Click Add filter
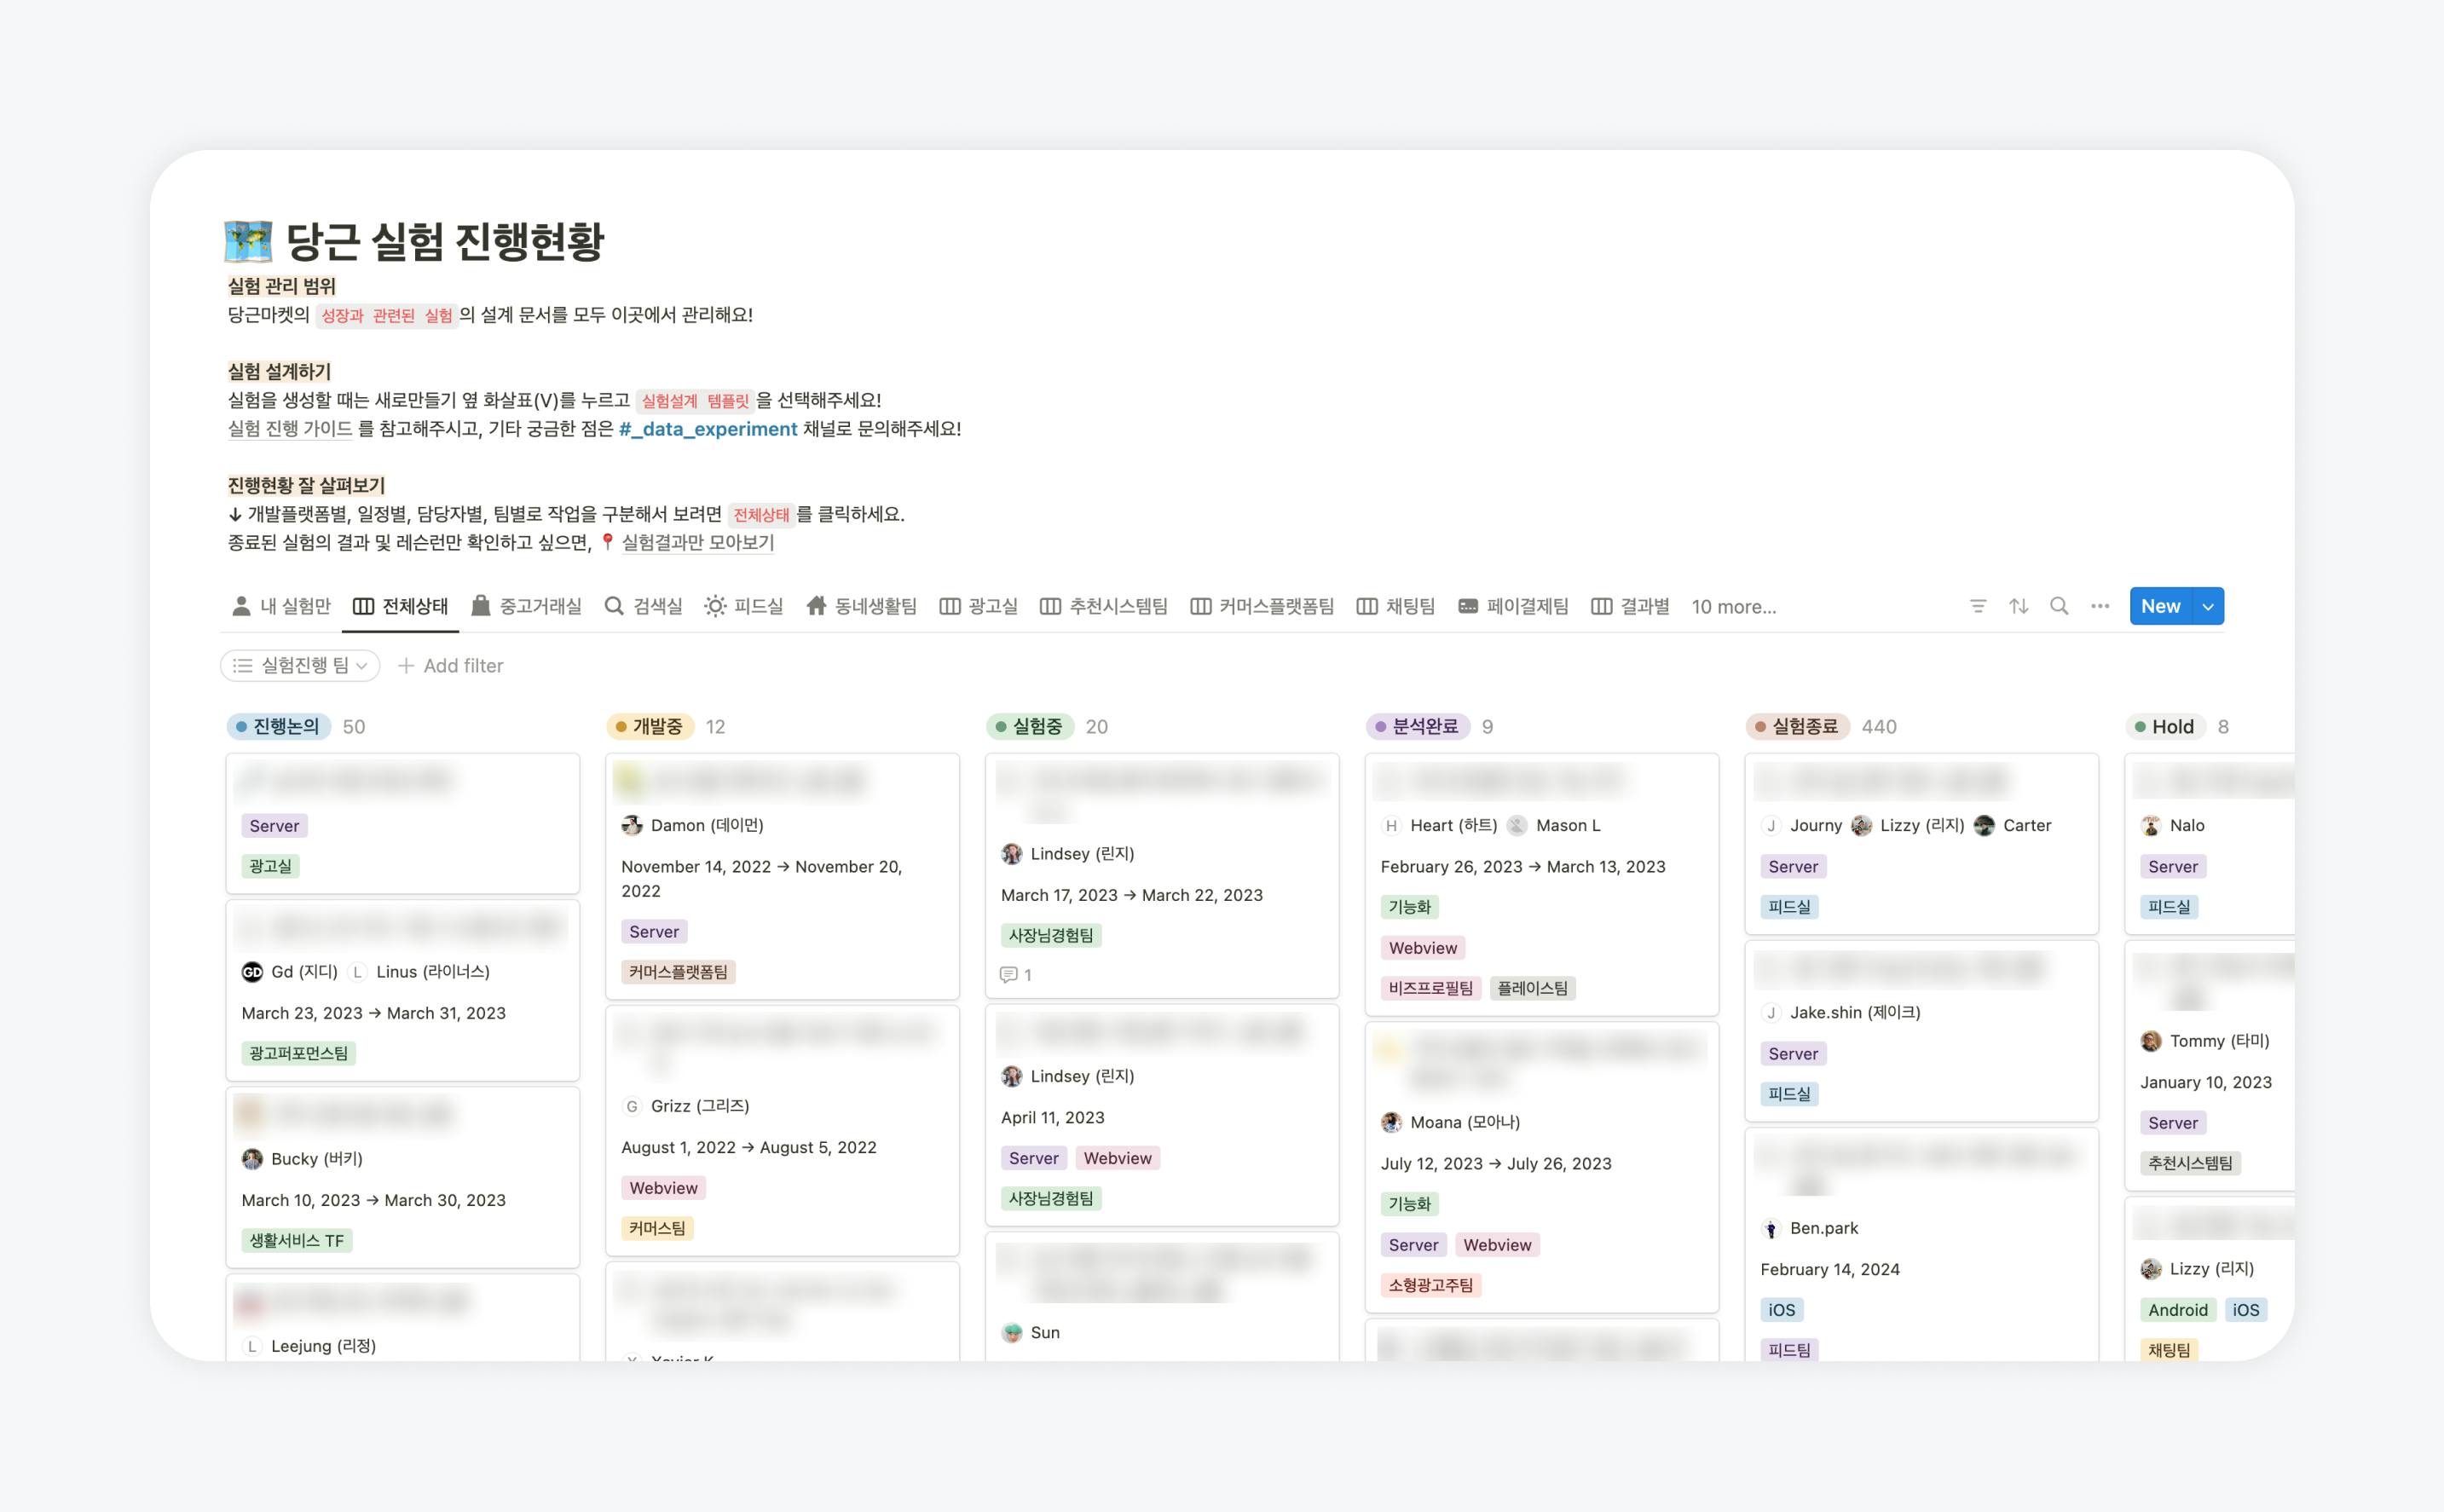 (x=451, y=666)
